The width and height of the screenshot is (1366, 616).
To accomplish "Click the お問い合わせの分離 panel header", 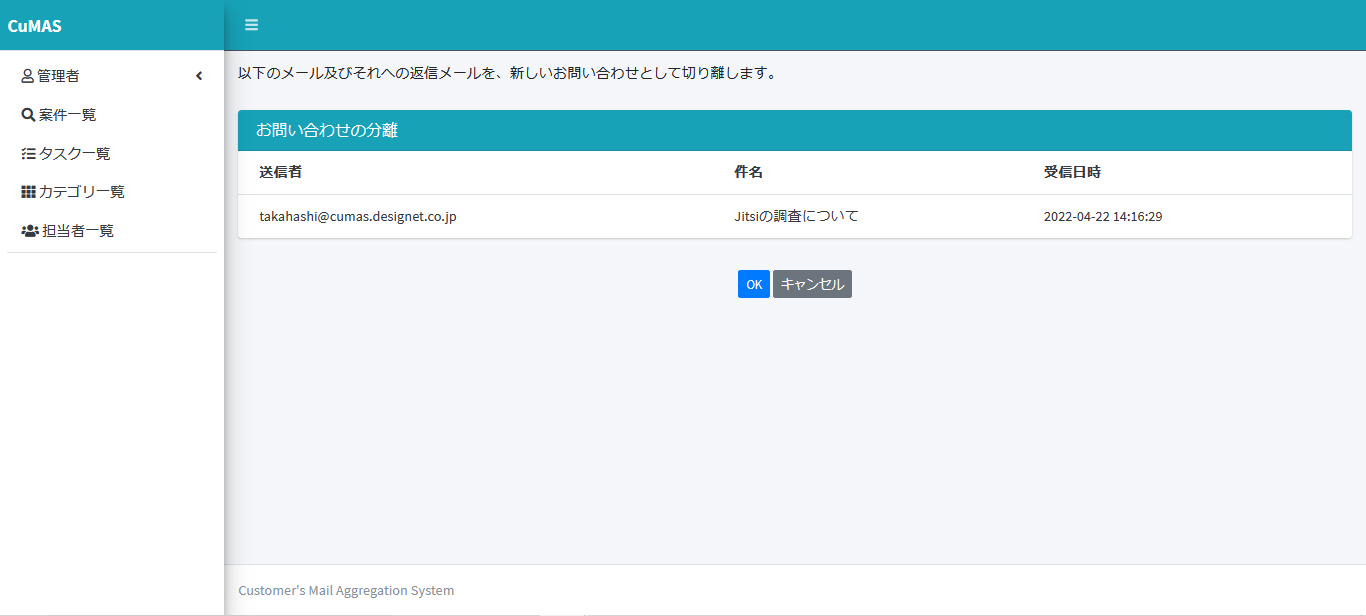I will click(327, 131).
